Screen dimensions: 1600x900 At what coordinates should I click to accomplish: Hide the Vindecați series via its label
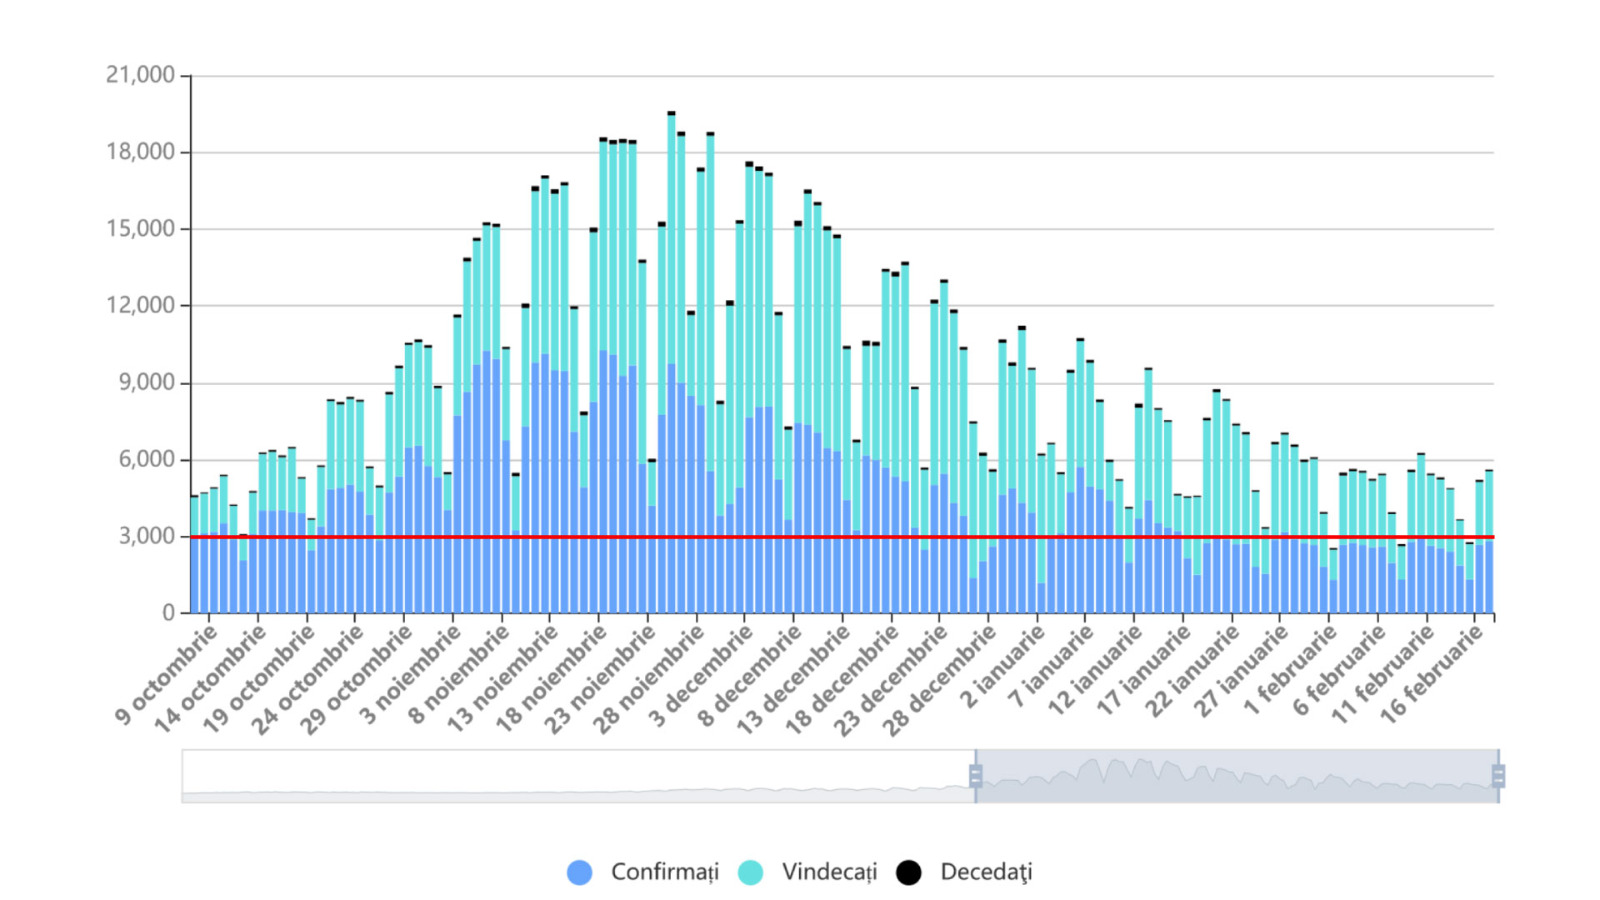[828, 872]
